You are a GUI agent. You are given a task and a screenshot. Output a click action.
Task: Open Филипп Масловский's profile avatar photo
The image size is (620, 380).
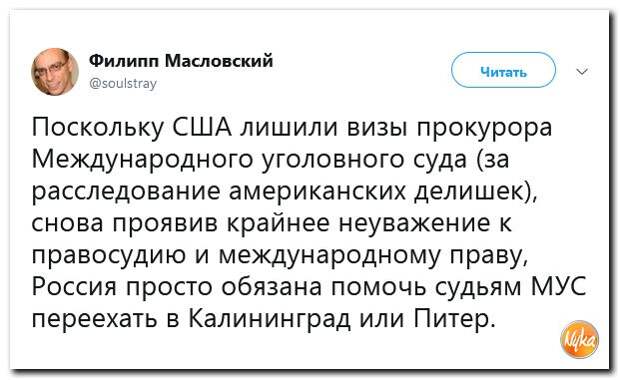click(55, 72)
